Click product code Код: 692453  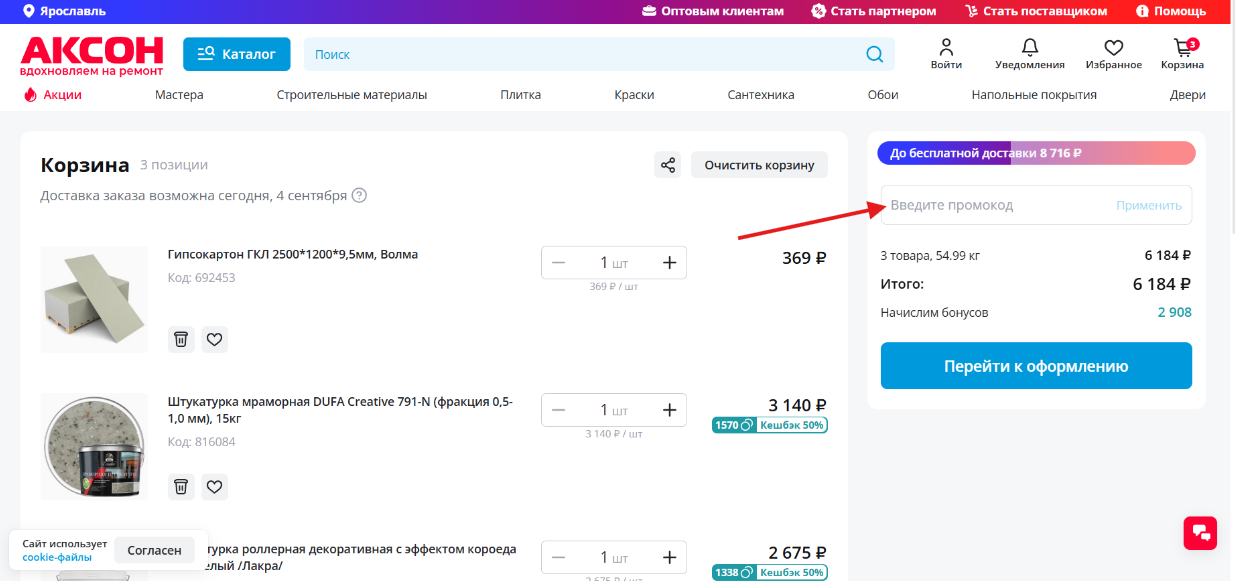point(201,277)
